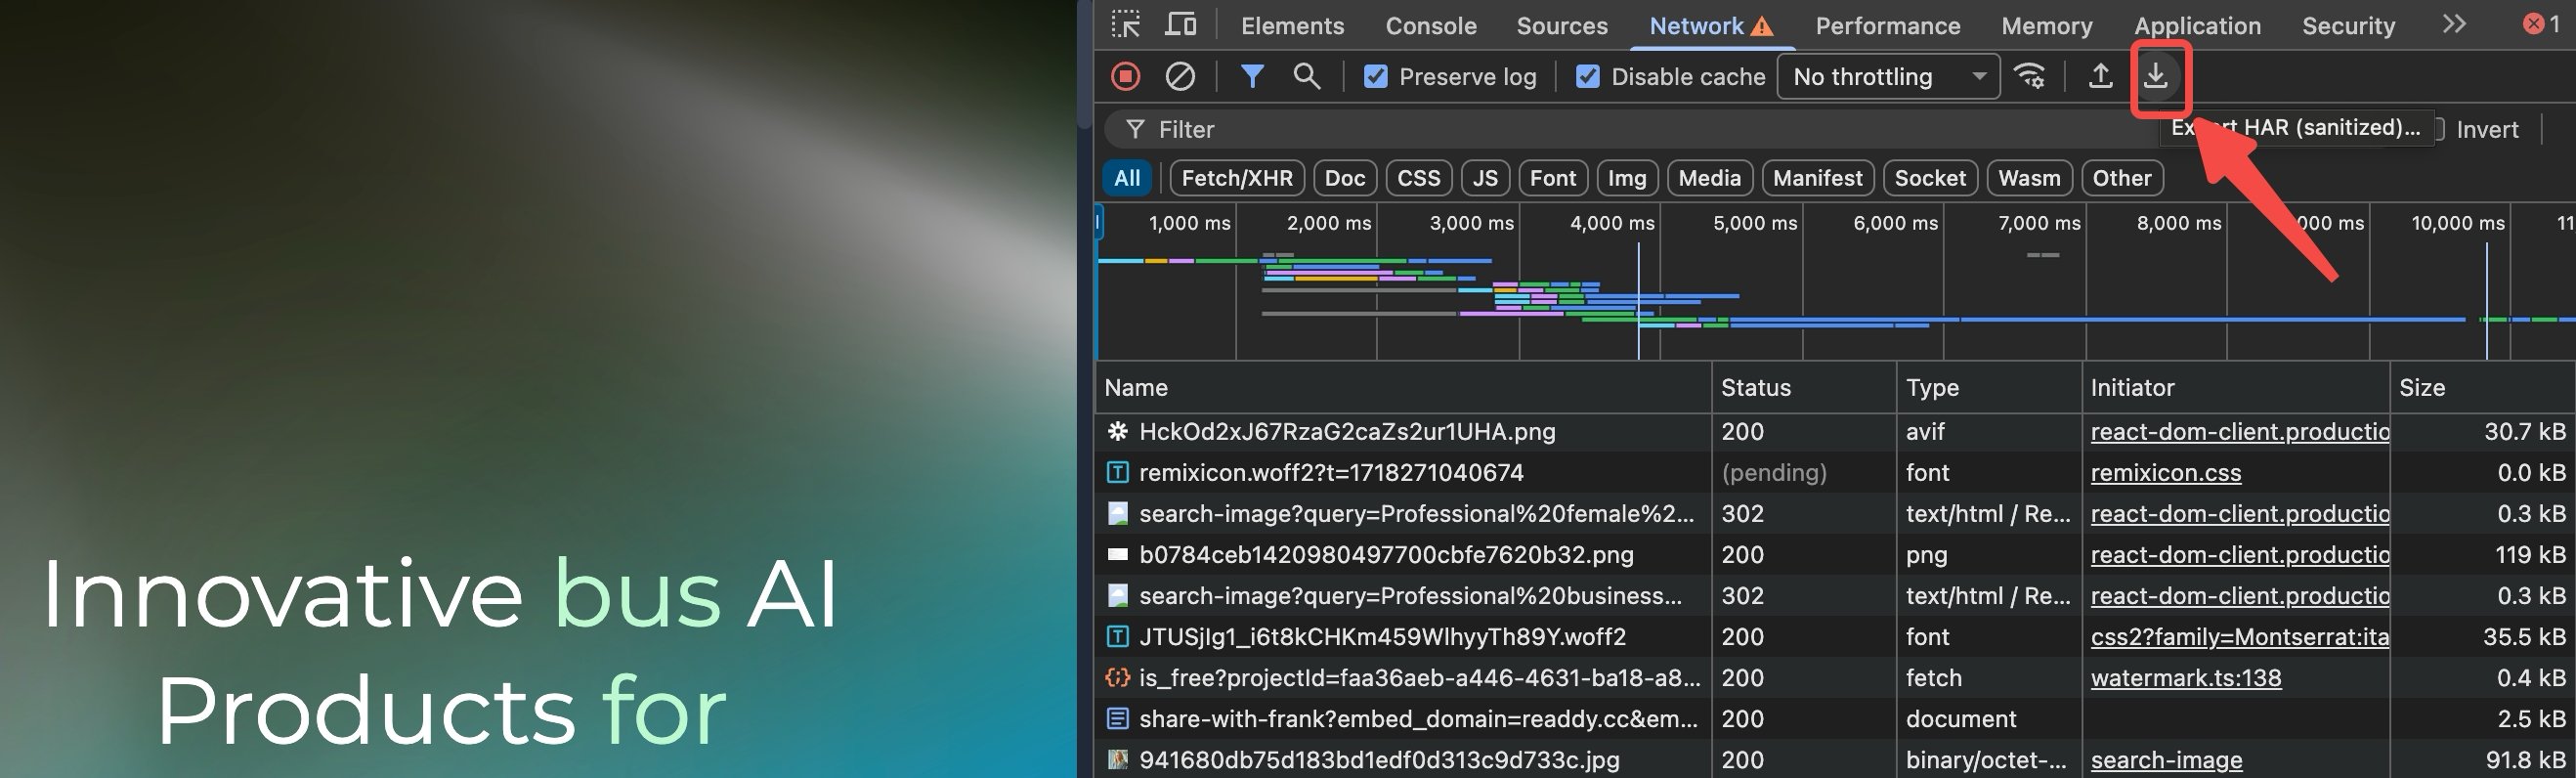
Task: Toggle the filter funnel icon
Action: coord(1252,76)
